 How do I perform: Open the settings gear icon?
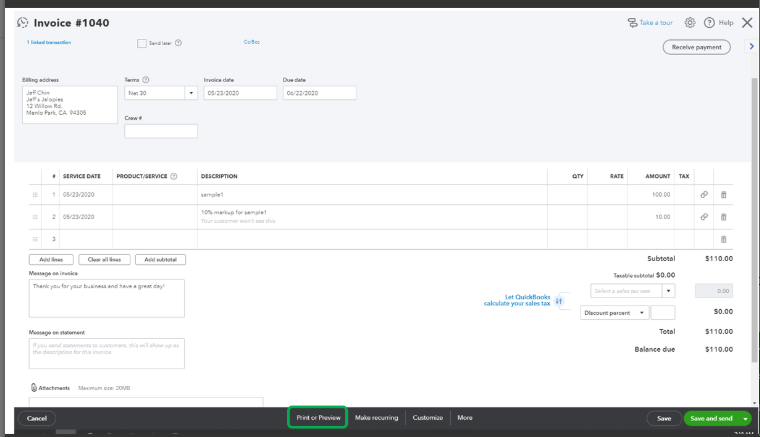(x=690, y=22)
